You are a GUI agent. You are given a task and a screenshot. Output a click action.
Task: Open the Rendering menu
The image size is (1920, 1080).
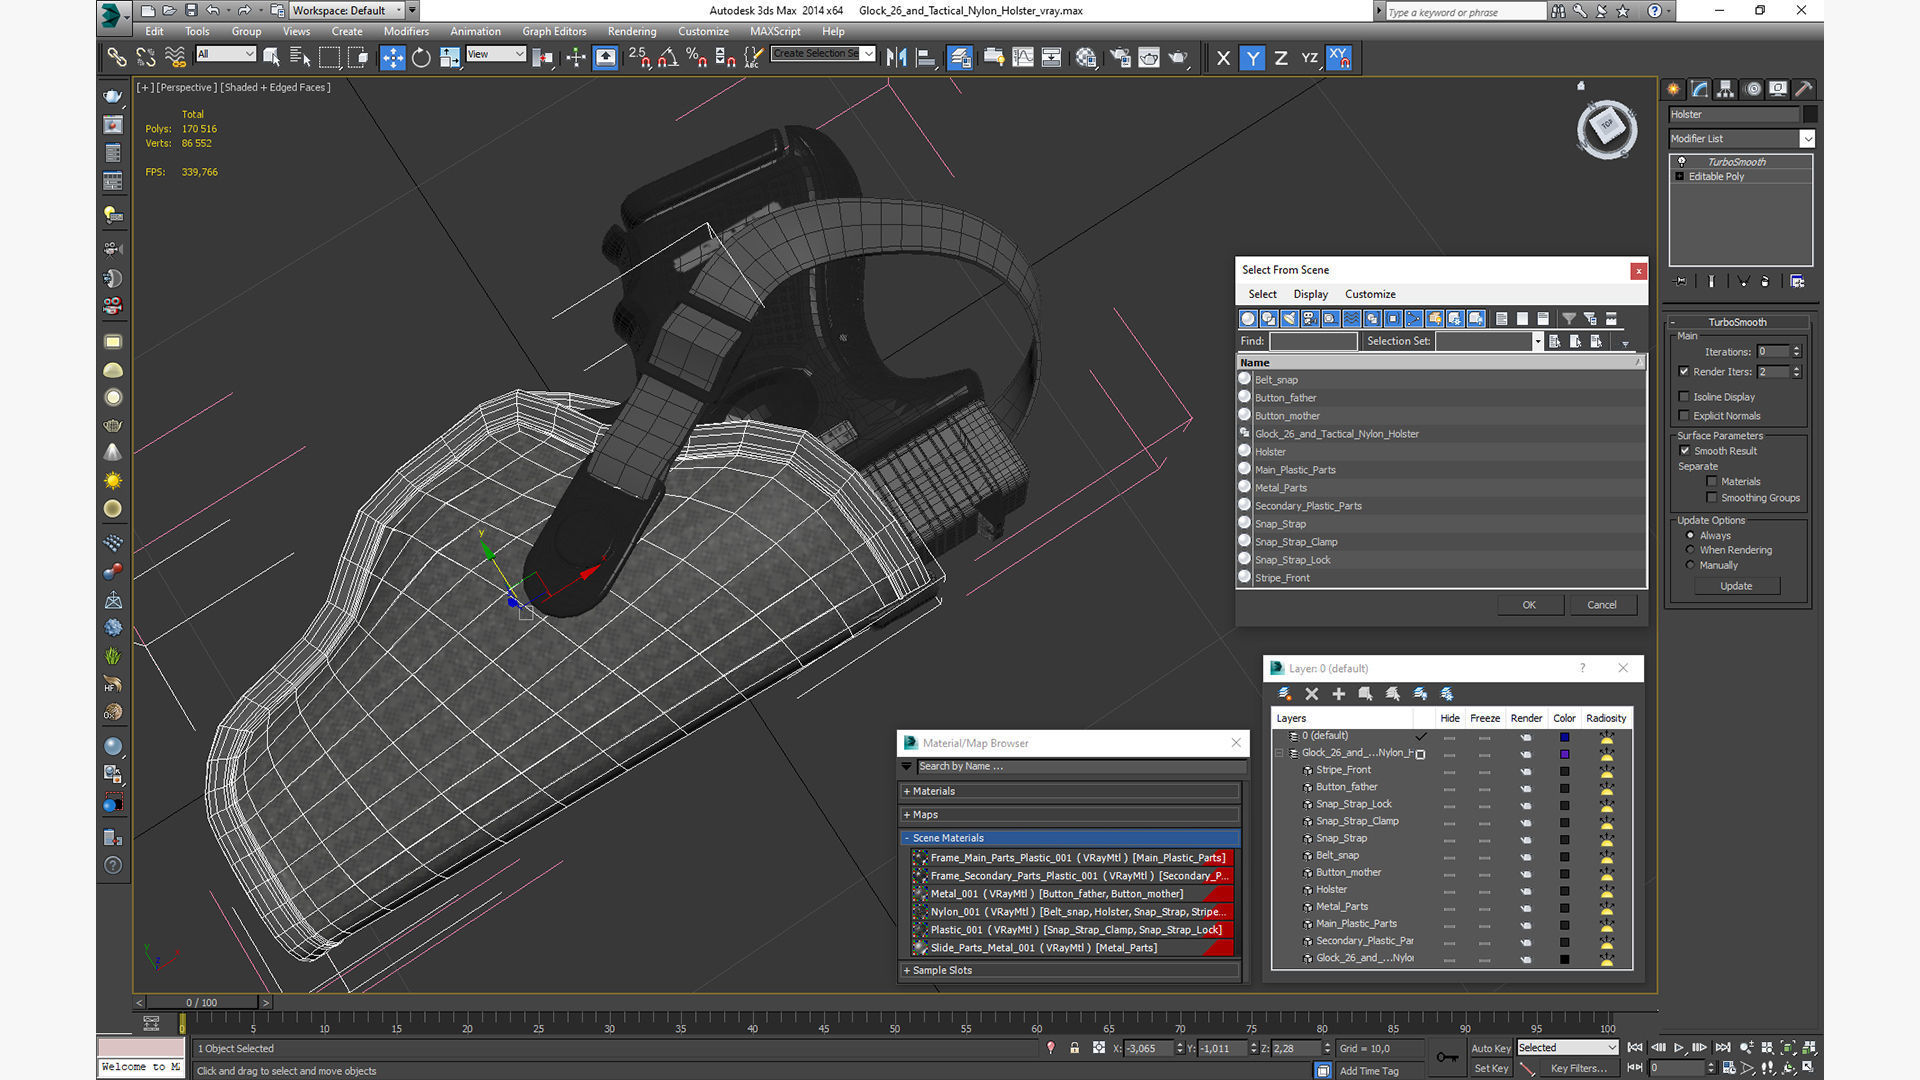click(631, 31)
